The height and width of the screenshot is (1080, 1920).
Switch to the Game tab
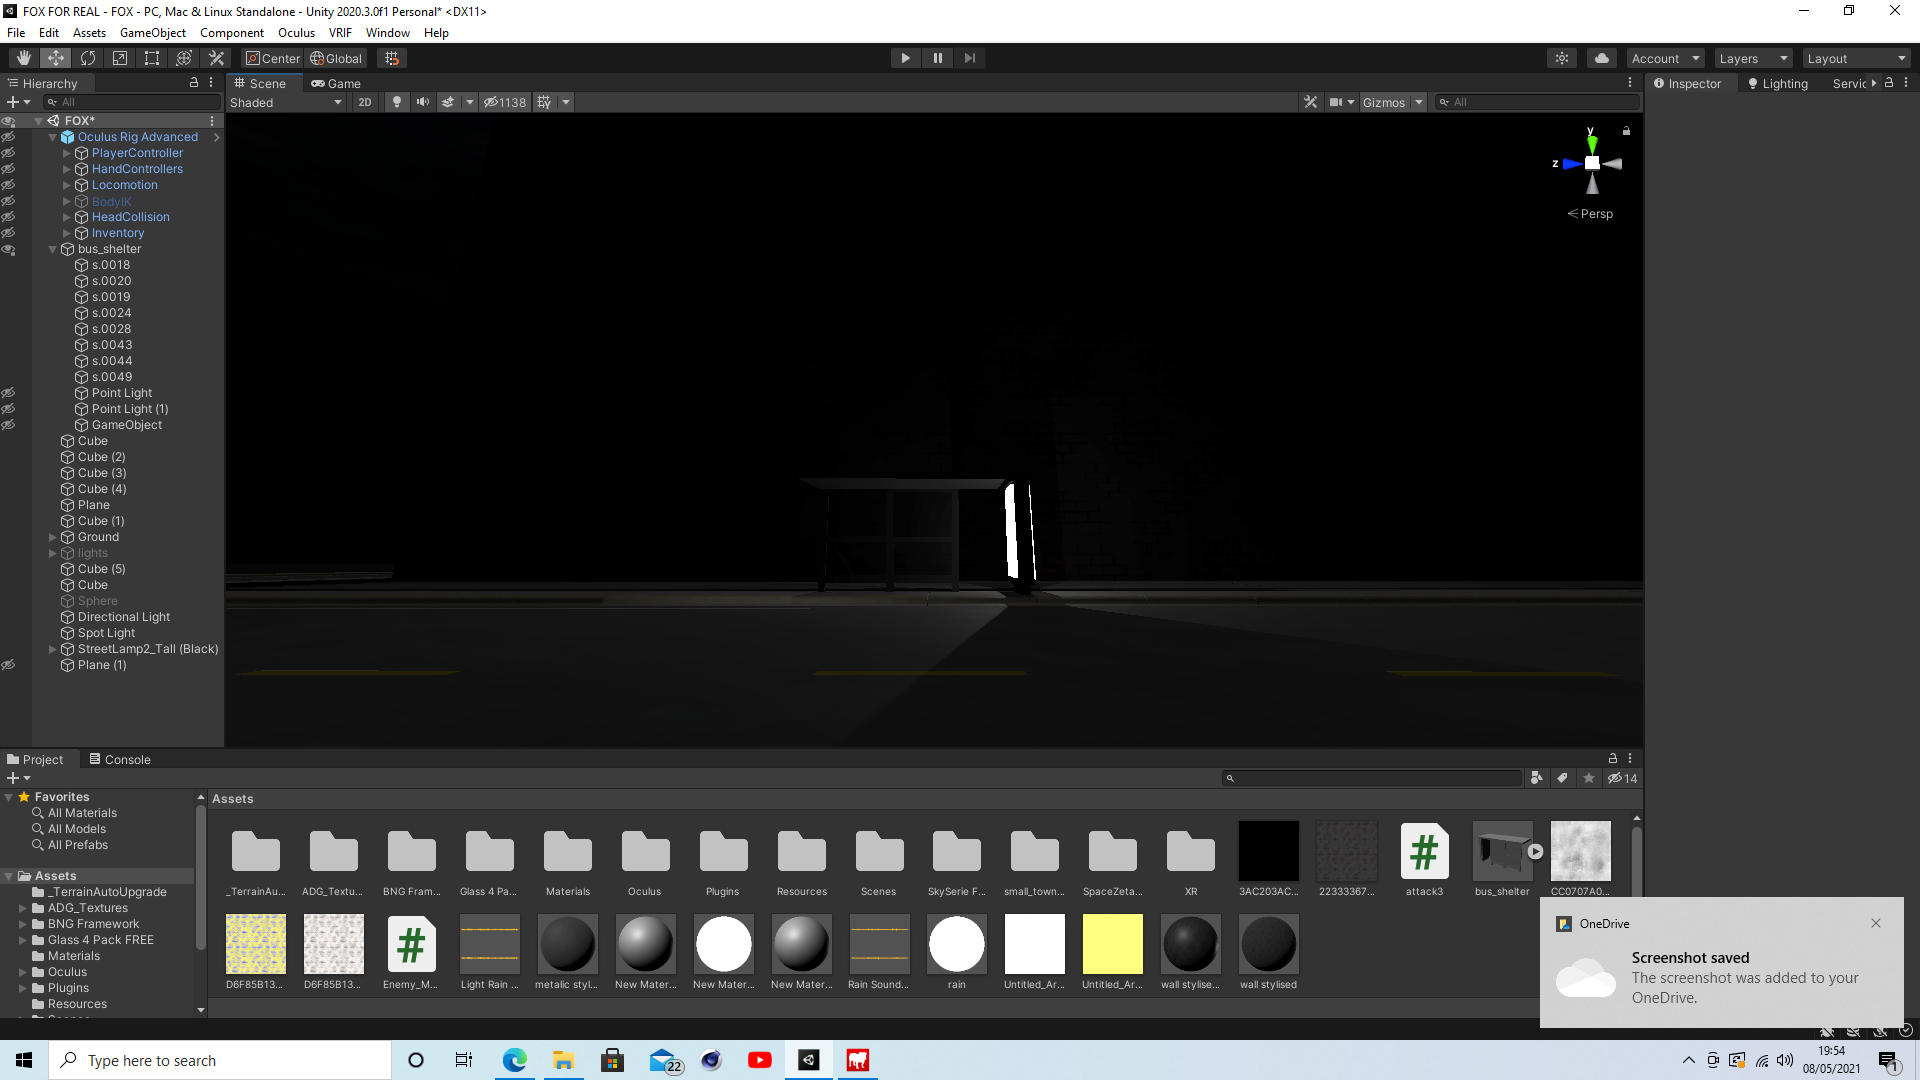(x=336, y=84)
